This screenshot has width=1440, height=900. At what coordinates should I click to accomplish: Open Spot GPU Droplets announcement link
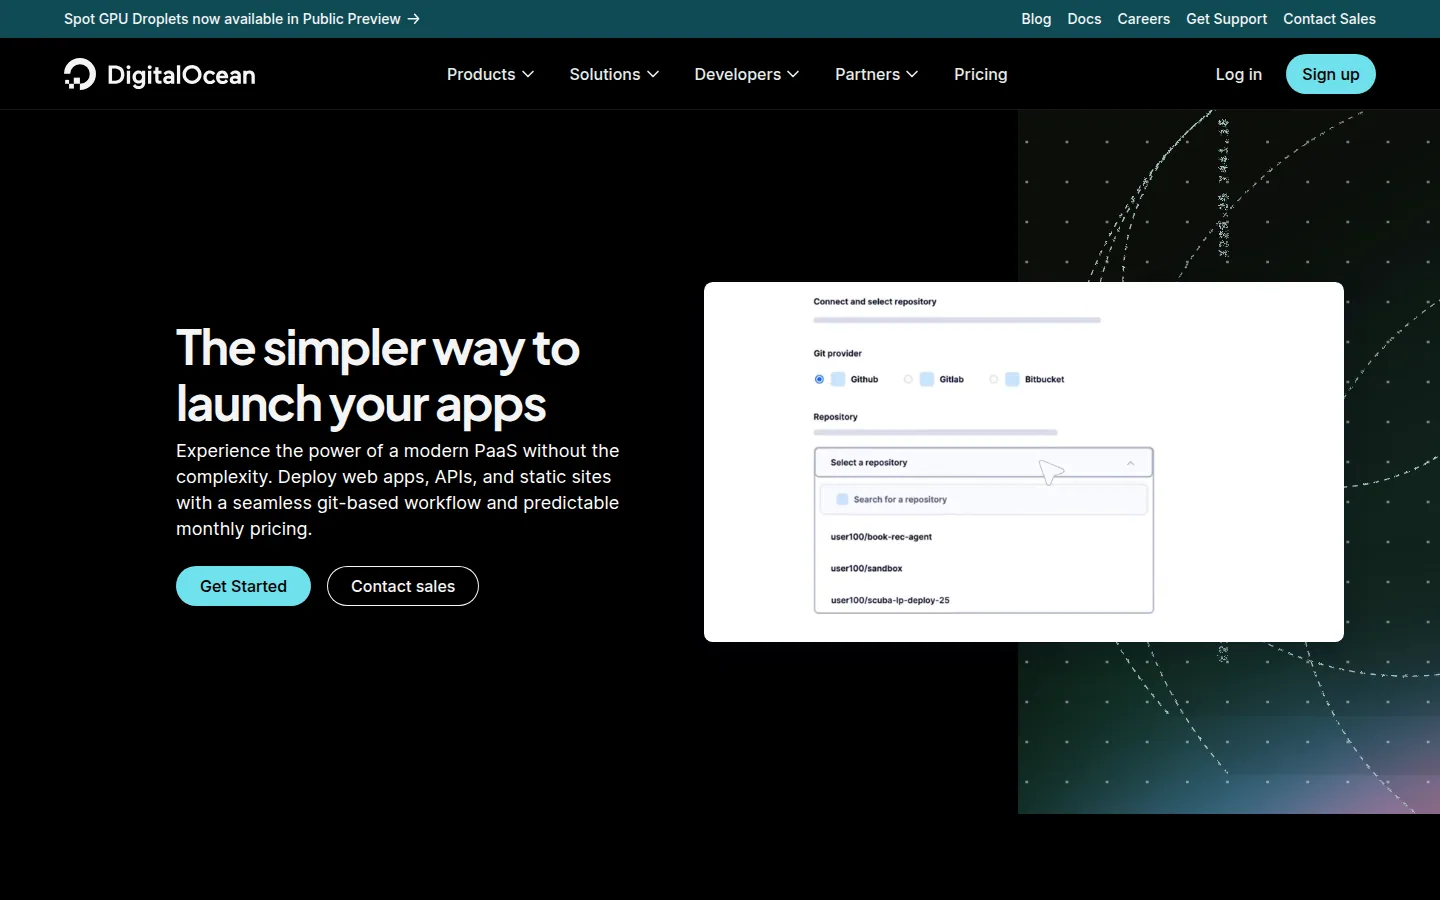(242, 19)
